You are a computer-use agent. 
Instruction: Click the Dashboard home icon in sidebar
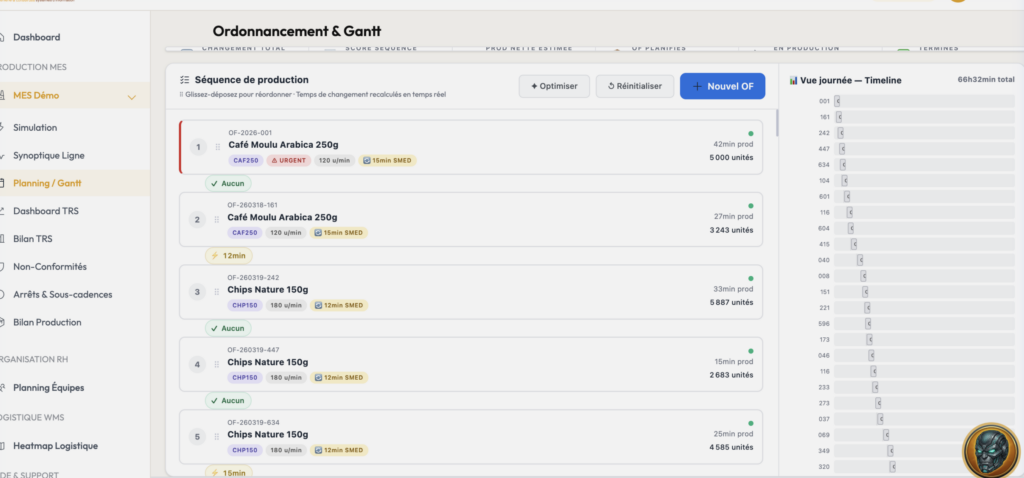point(2,37)
